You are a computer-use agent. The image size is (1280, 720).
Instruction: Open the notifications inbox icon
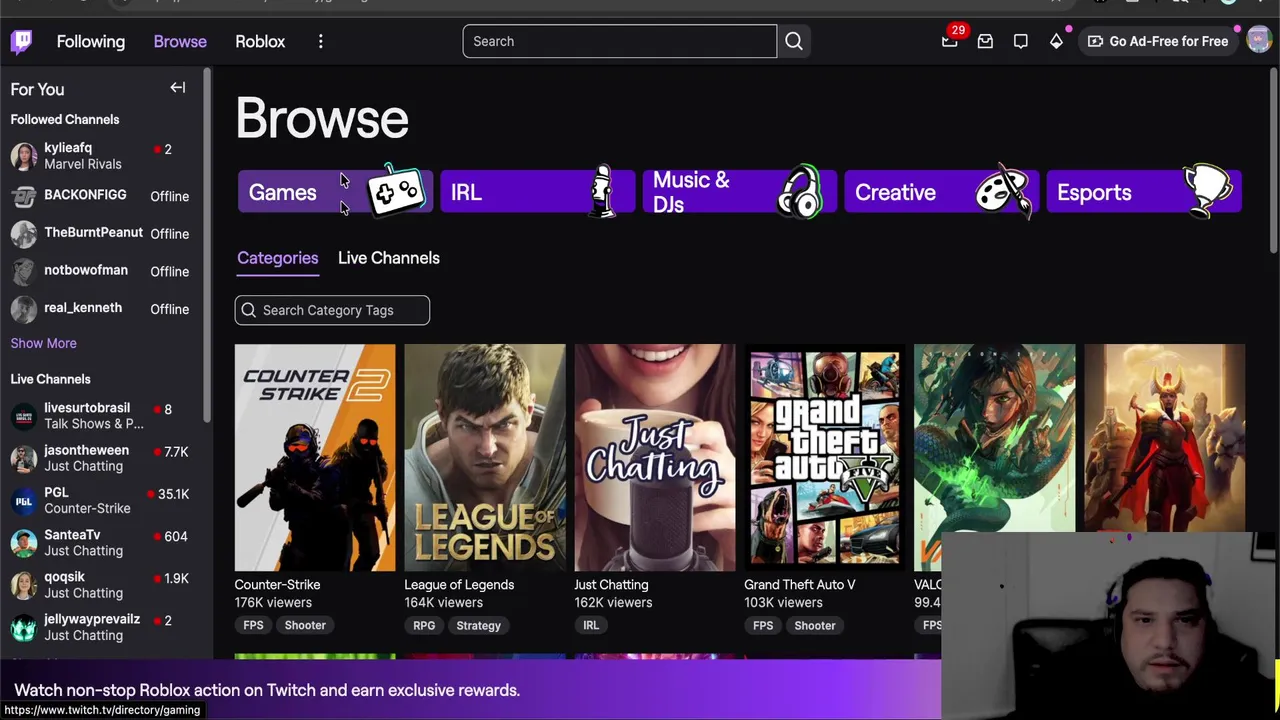point(985,41)
